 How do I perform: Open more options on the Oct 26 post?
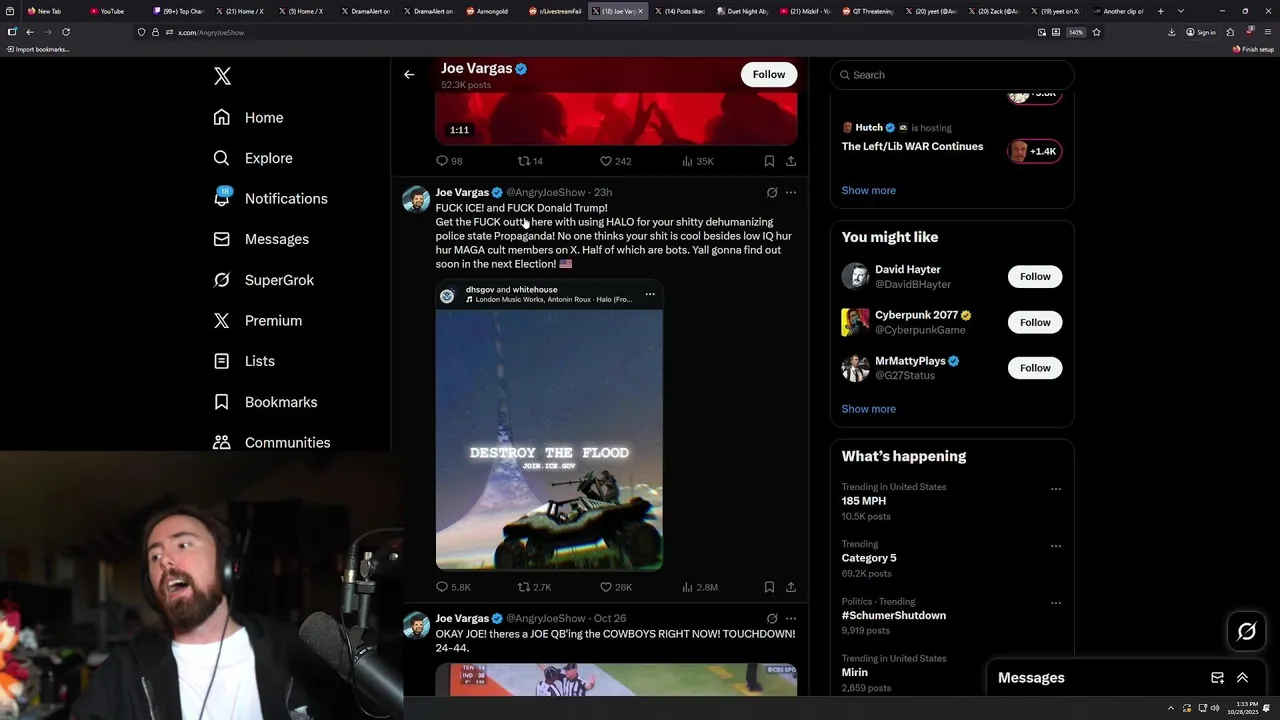[791, 618]
